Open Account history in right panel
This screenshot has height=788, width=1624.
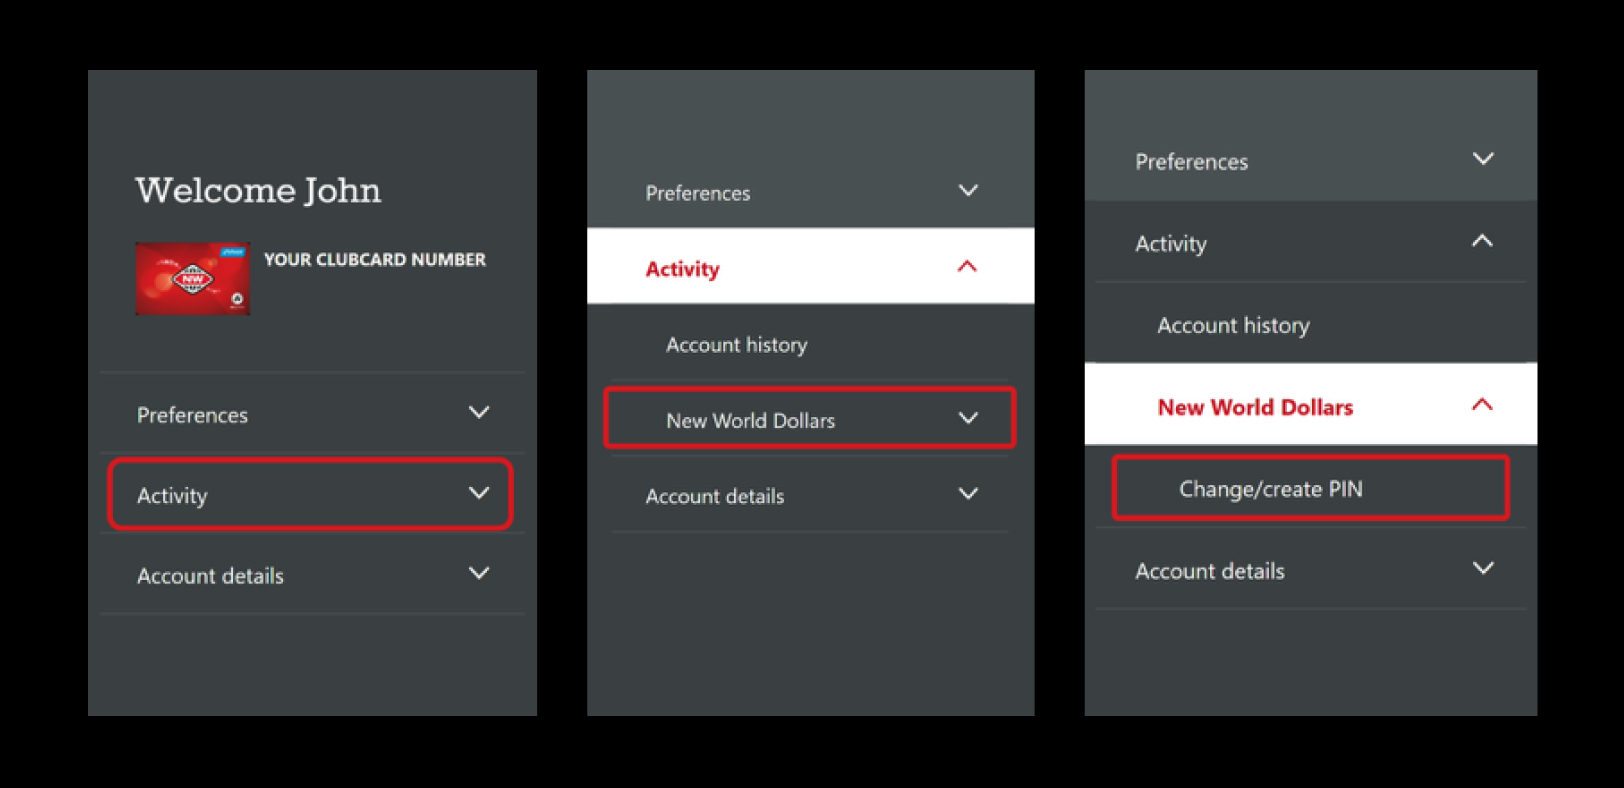pos(1233,325)
